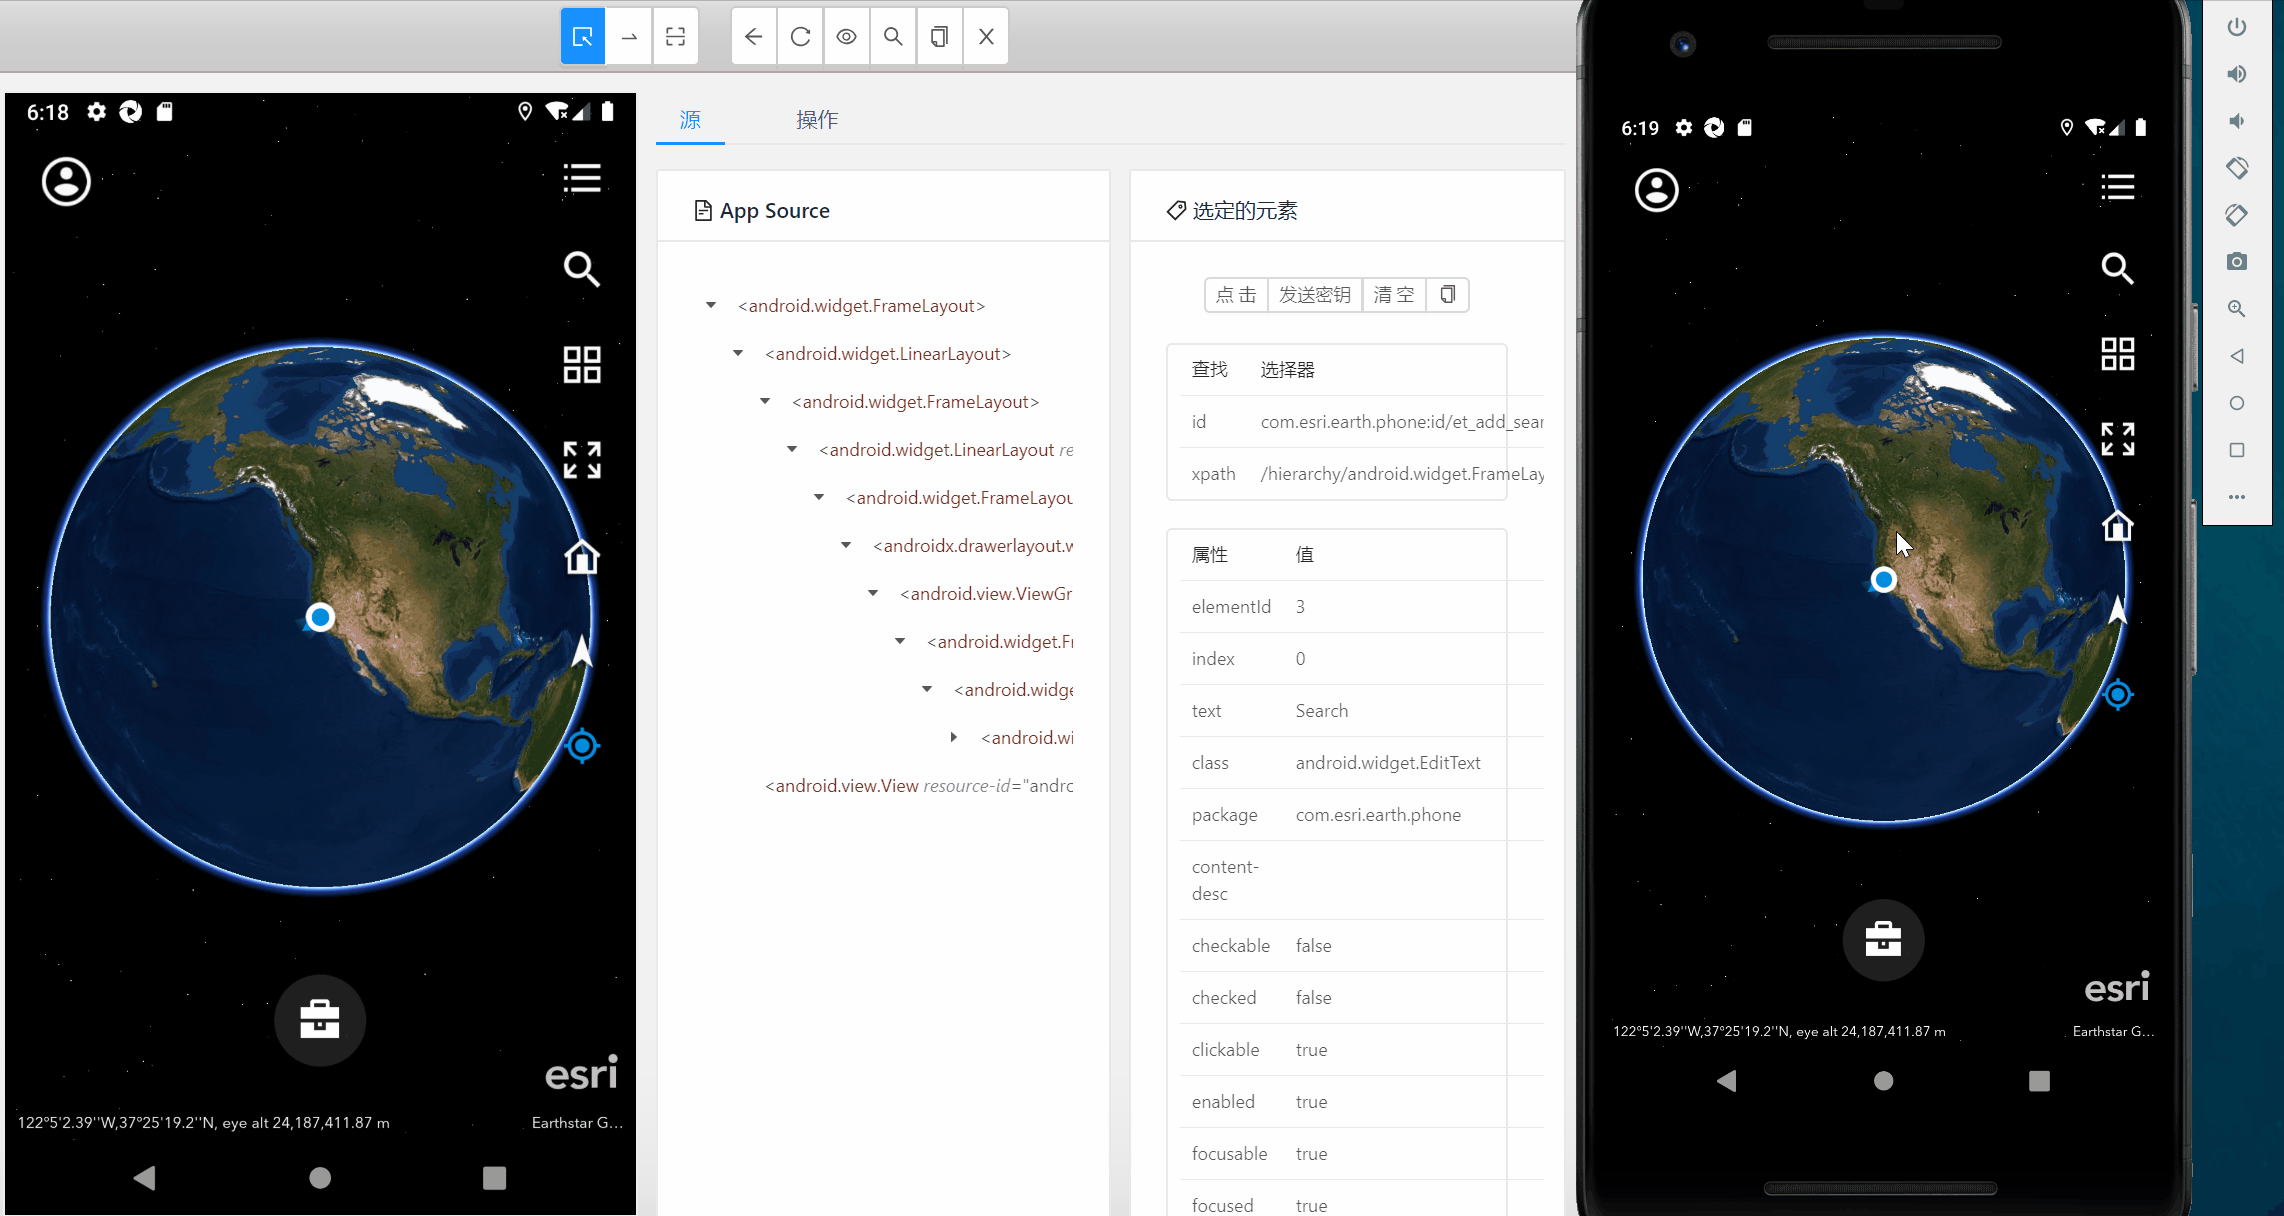
Task: Tap the toolbox button in inspector screenshot
Action: [320, 1020]
